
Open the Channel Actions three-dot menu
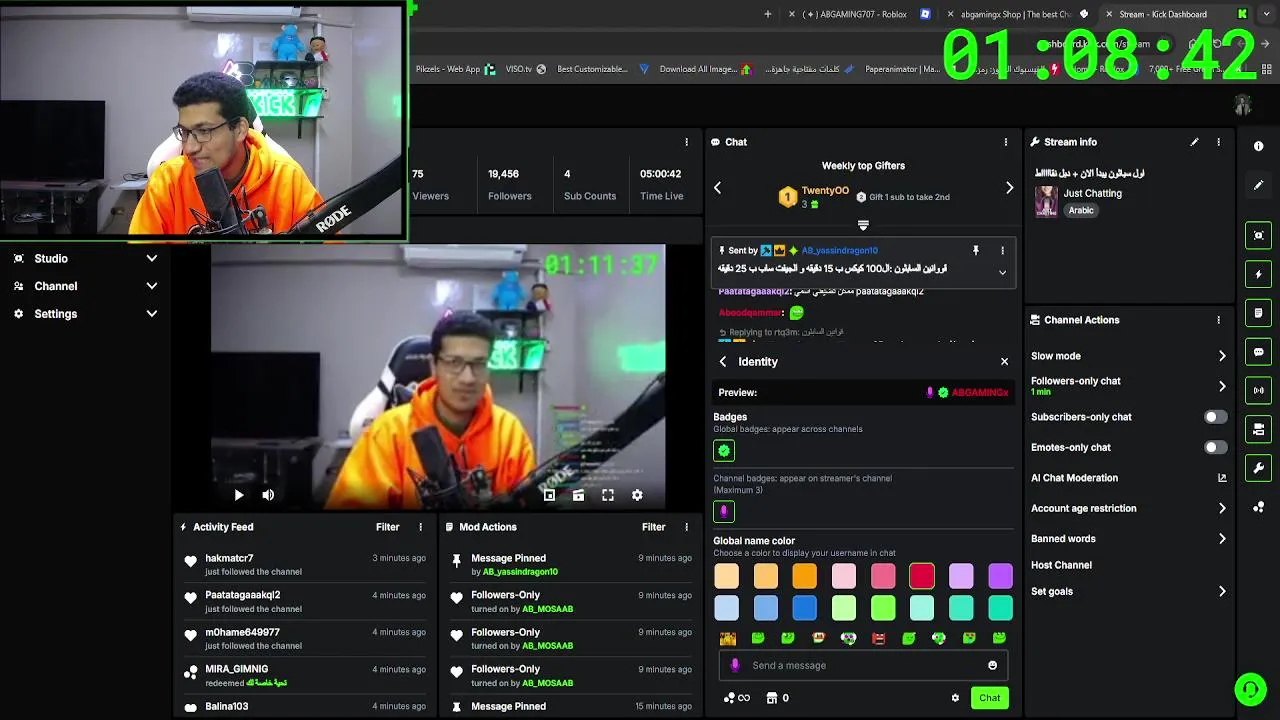click(x=1218, y=320)
